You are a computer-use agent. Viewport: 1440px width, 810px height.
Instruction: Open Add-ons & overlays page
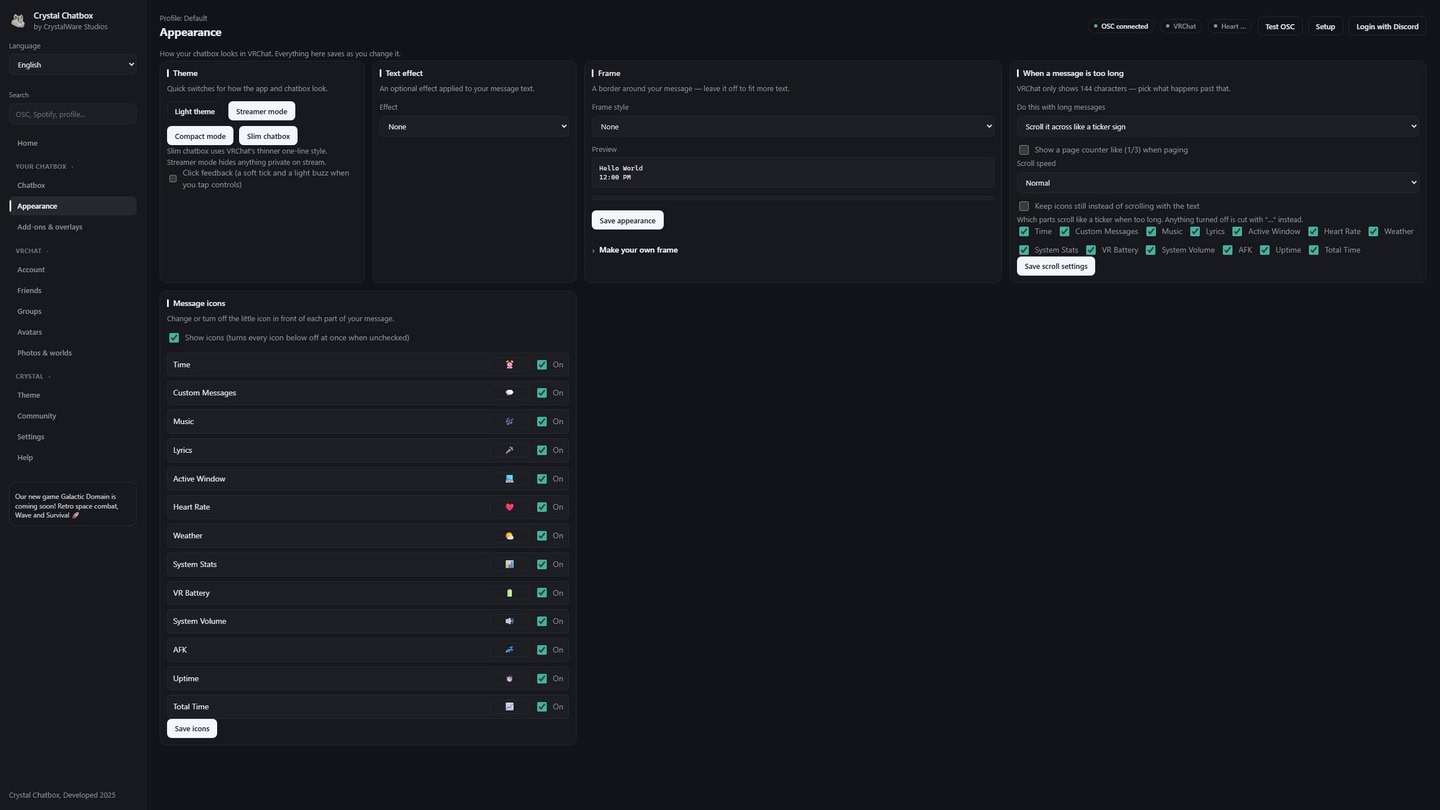click(73, 227)
